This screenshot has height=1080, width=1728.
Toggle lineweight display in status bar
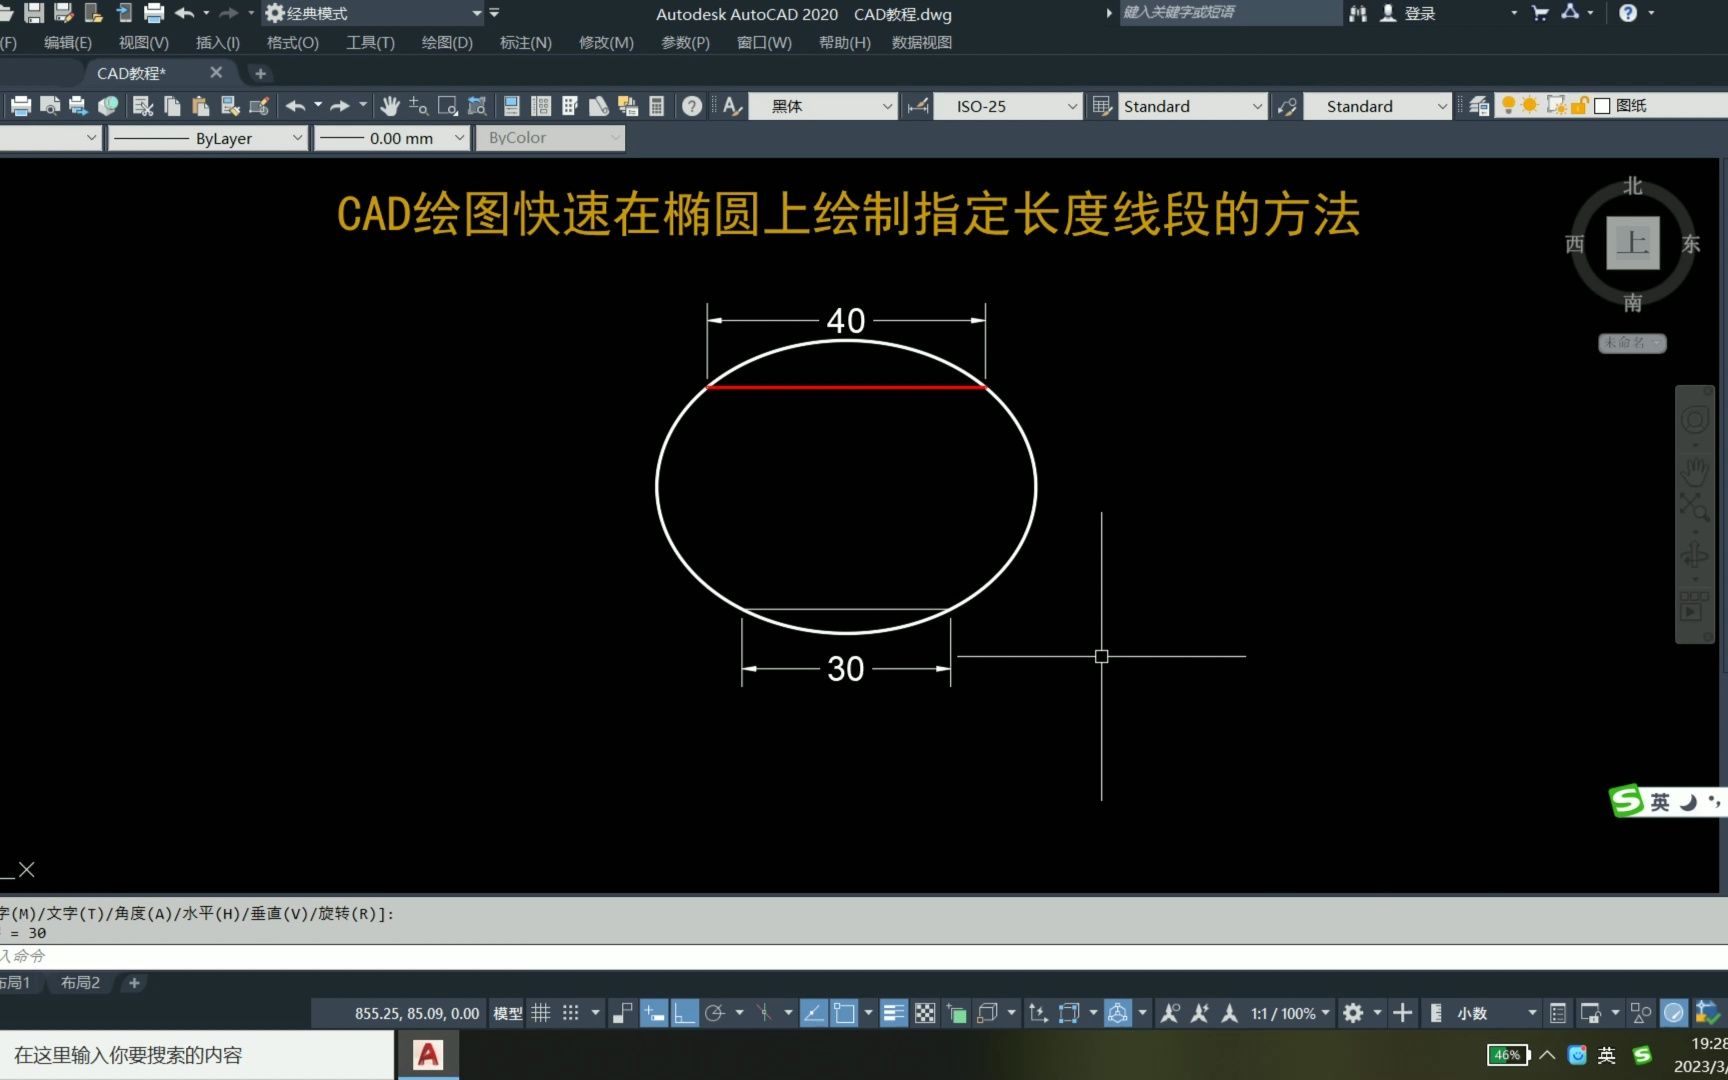(894, 1013)
